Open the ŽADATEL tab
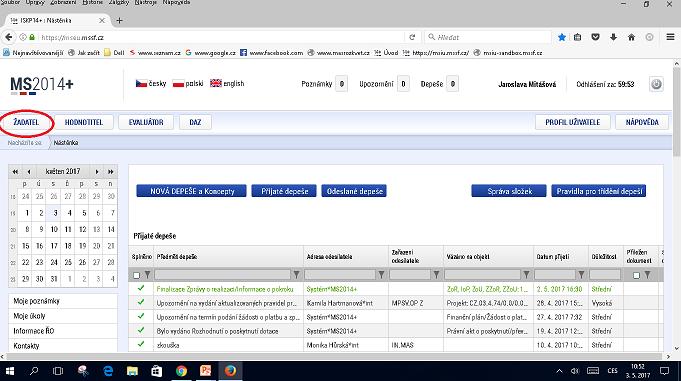Screen dimensions: 681x381 (26, 122)
